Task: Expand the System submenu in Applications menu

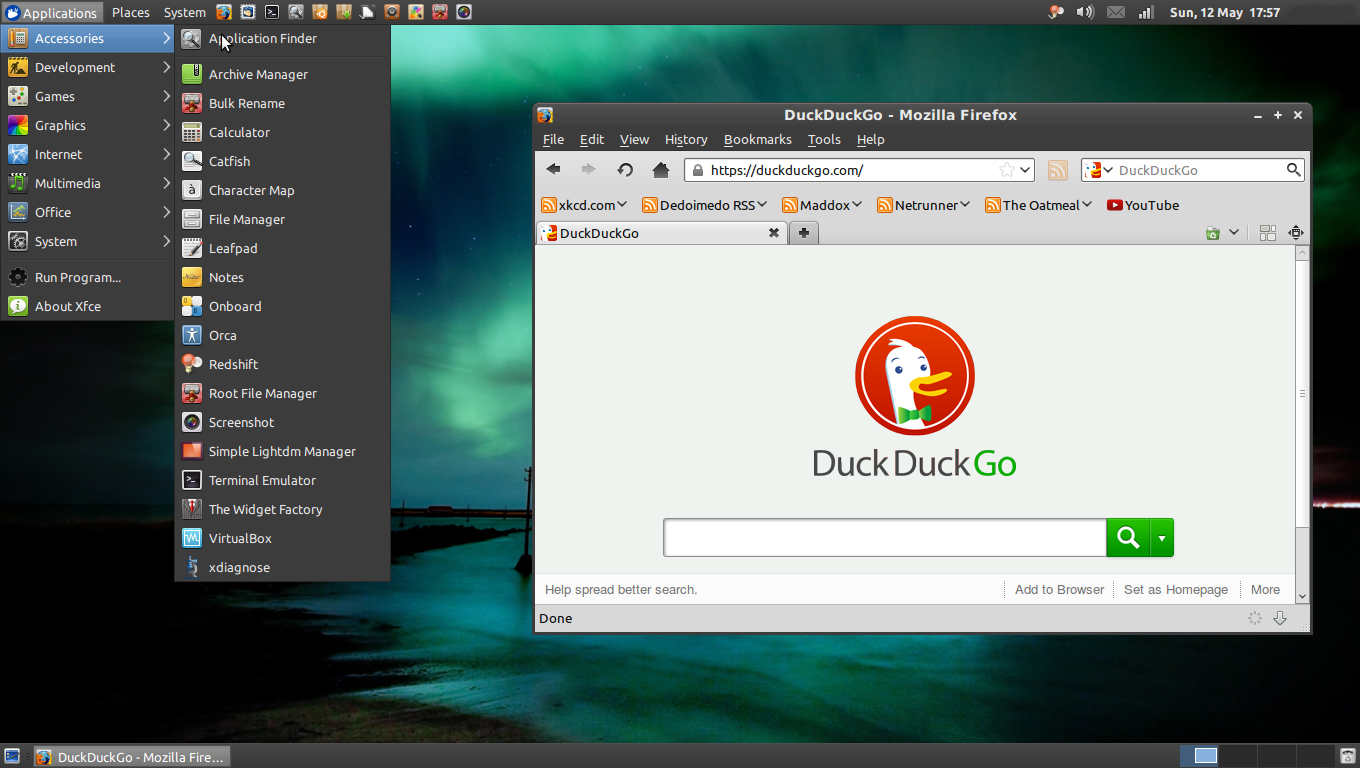Action: click(x=88, y=241)
